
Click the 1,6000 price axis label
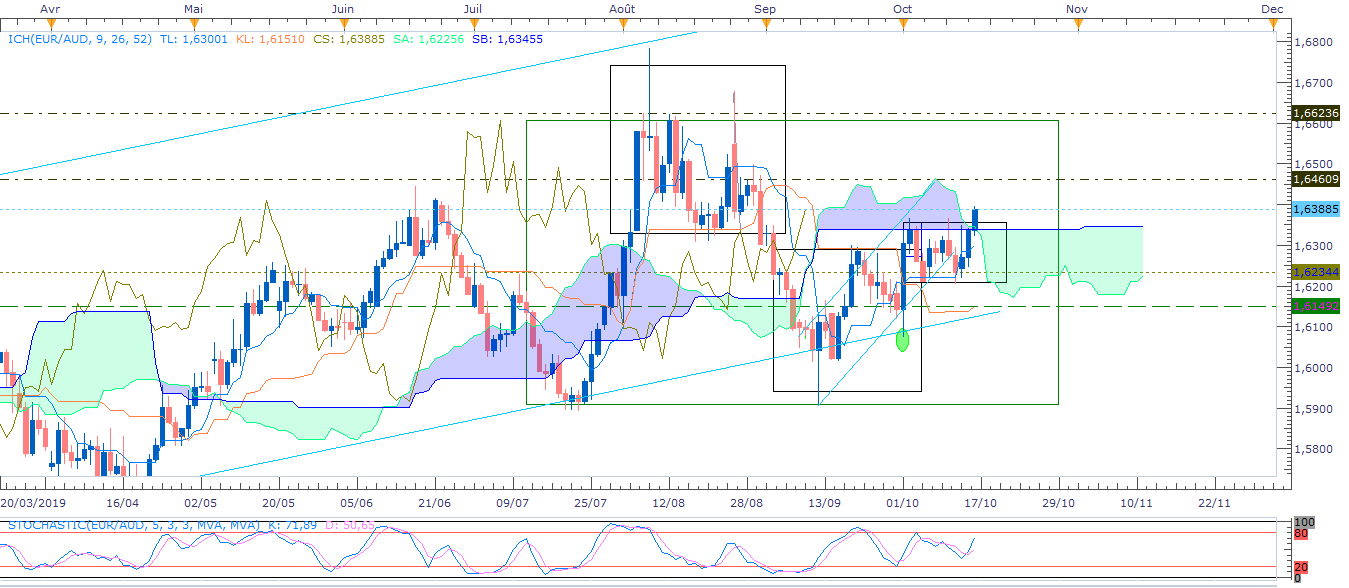1313,368
